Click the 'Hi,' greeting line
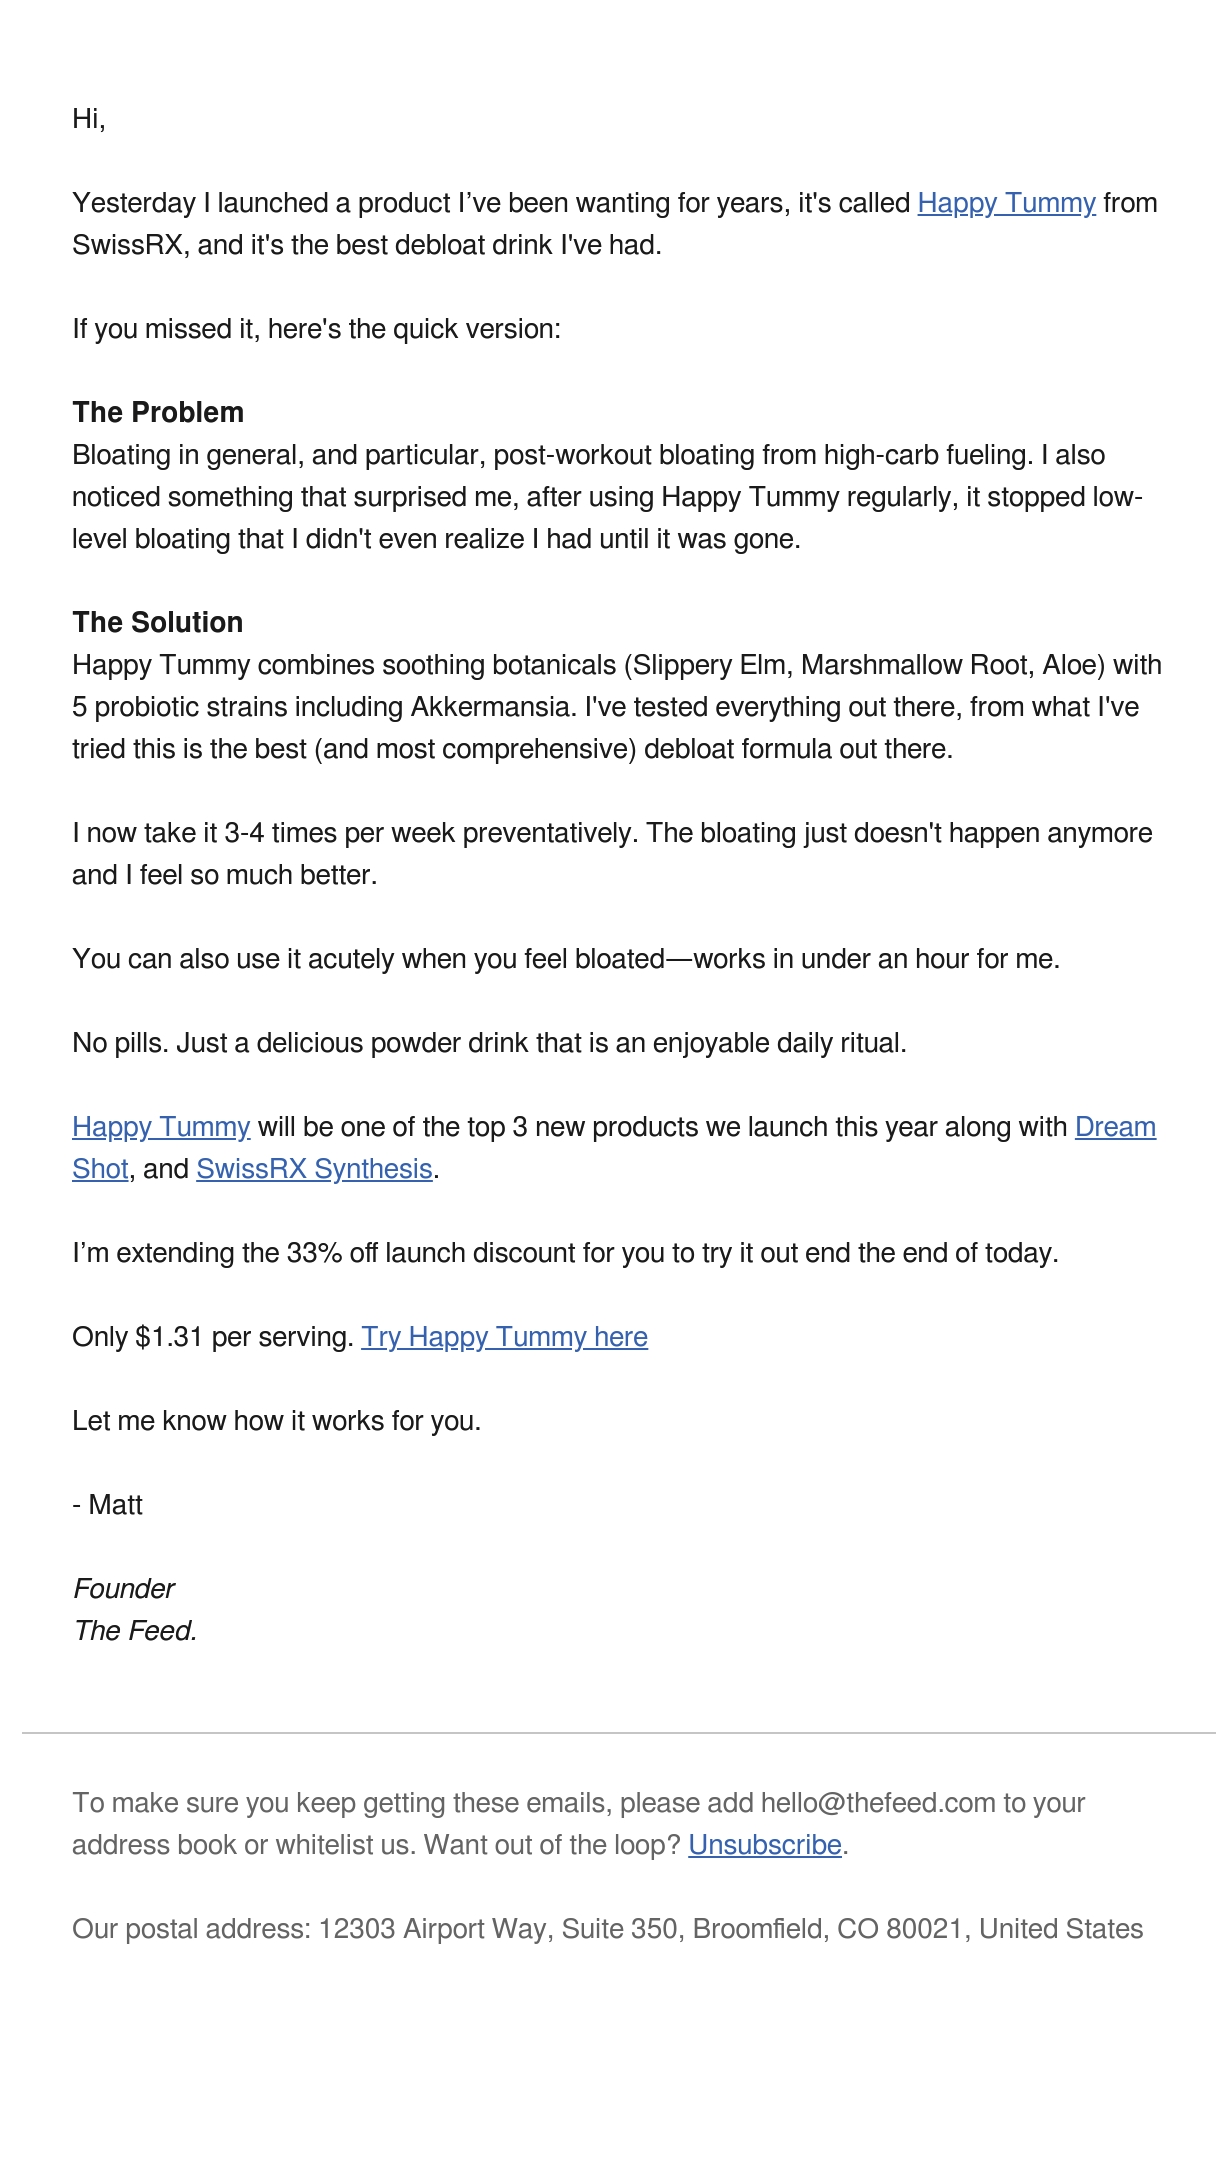The height and width of the screenshot is (2160, 1216). pos(89,119)
